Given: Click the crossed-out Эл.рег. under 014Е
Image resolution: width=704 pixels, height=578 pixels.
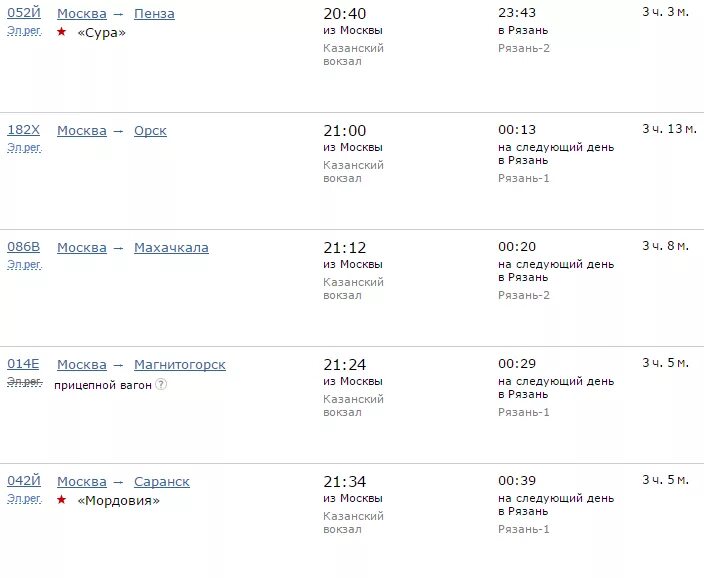Looking at the screenshot, I should [x=24, y=382].
